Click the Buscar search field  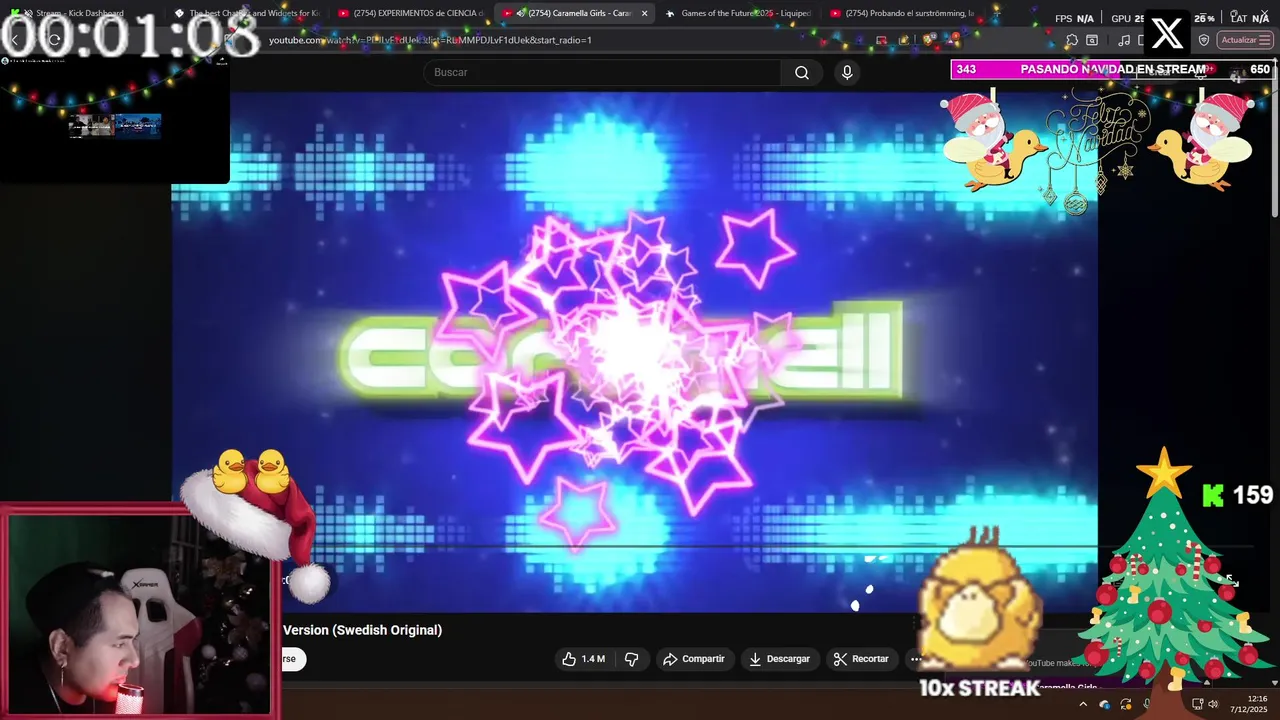click(x=603, y=72)
